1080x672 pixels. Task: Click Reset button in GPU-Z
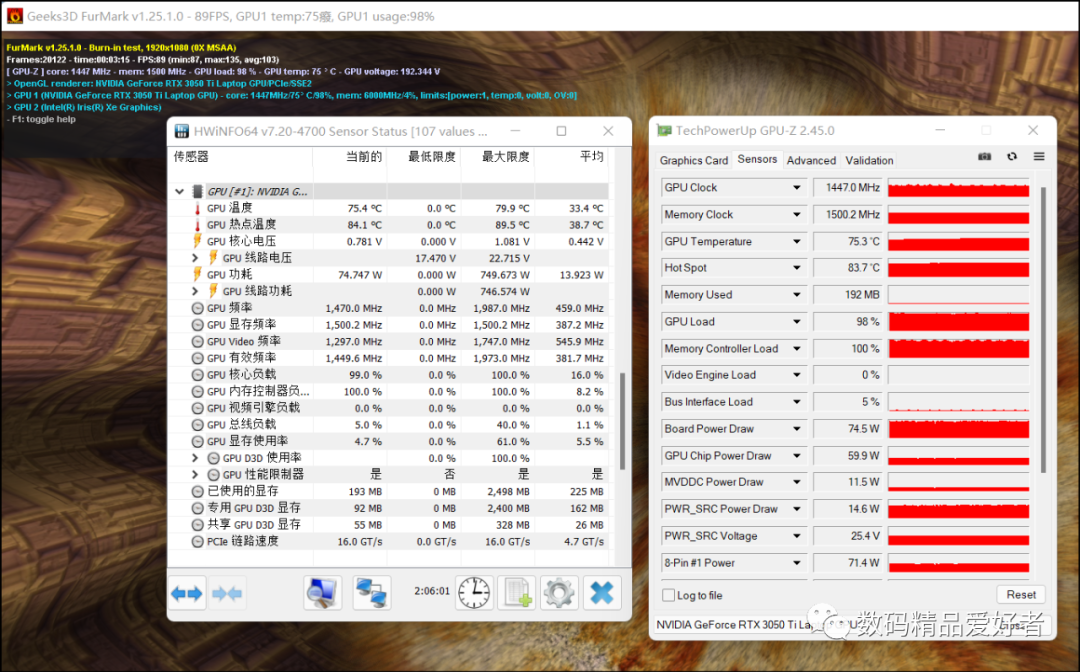pyautogui.click(x=1021, y=594)
